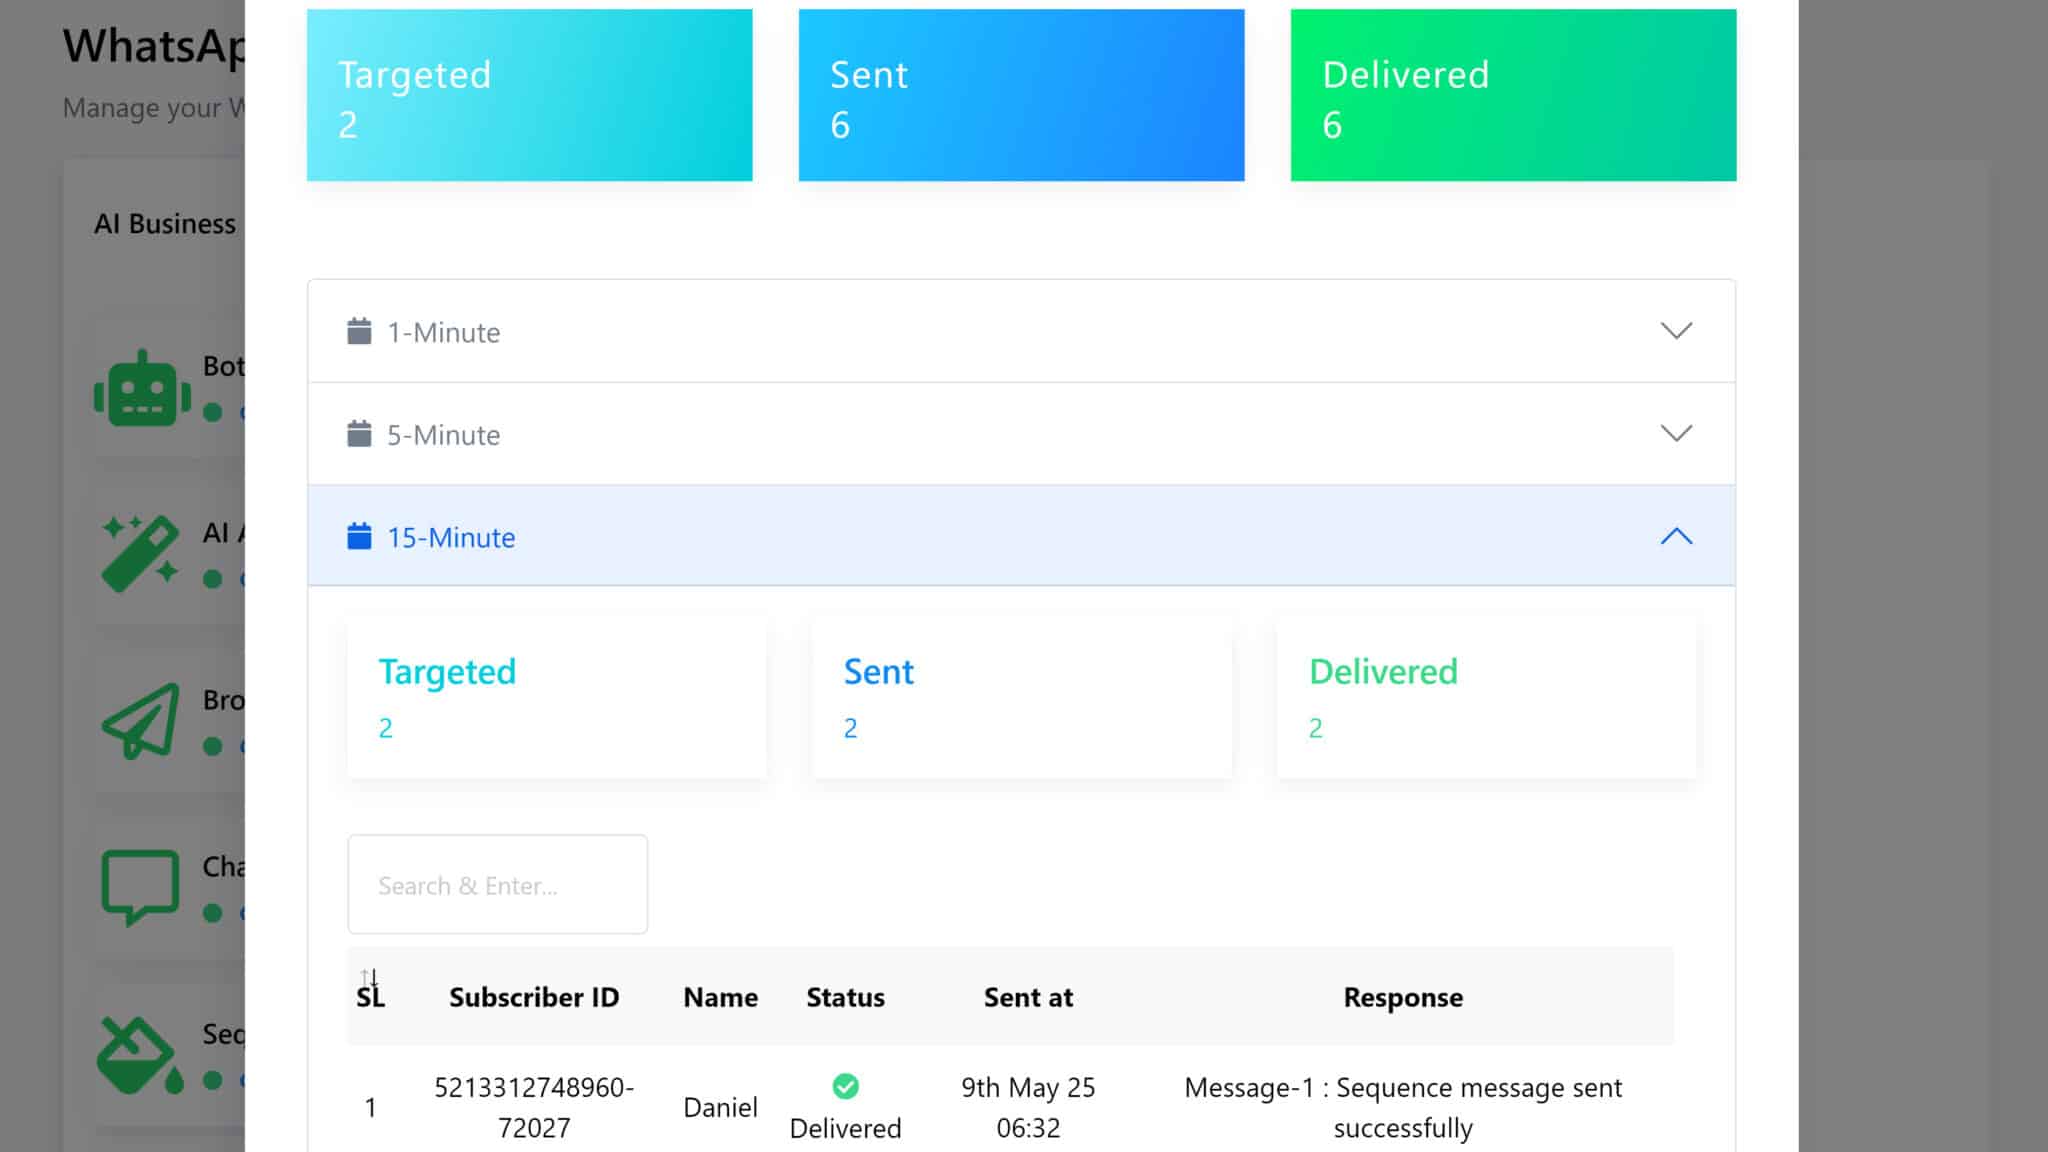Click the green Delivered checkmark icon
This screenshot has height=1152, width=2048.
[845, 1086]
